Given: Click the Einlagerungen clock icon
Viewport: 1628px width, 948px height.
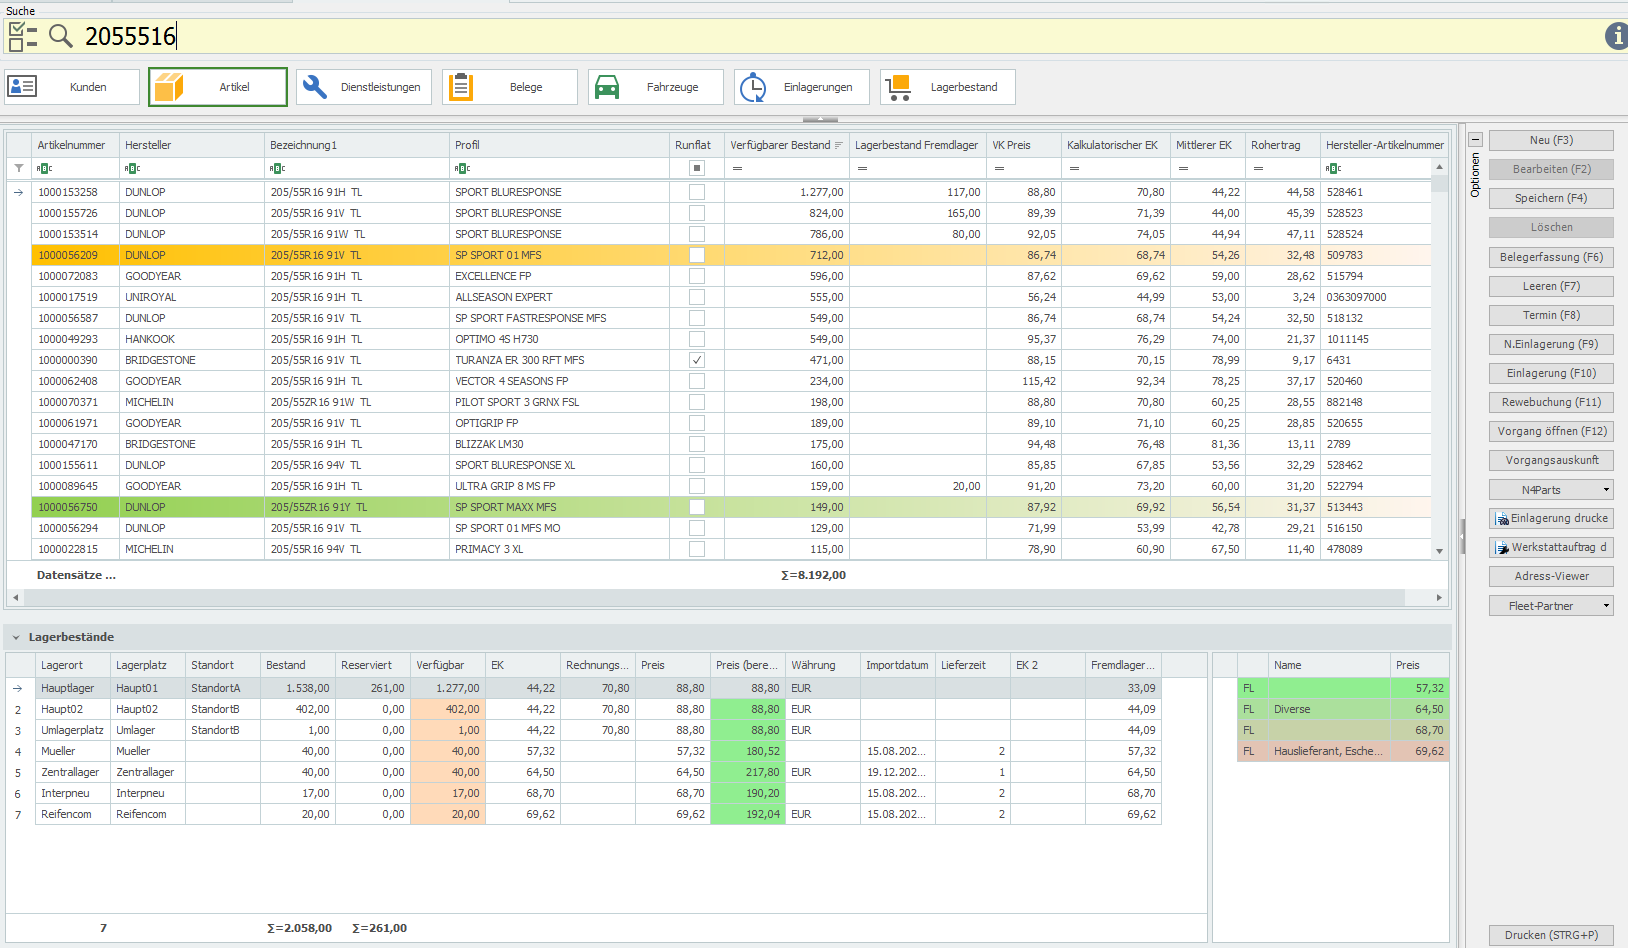Looking at the screenshot, I should [753, 87].
